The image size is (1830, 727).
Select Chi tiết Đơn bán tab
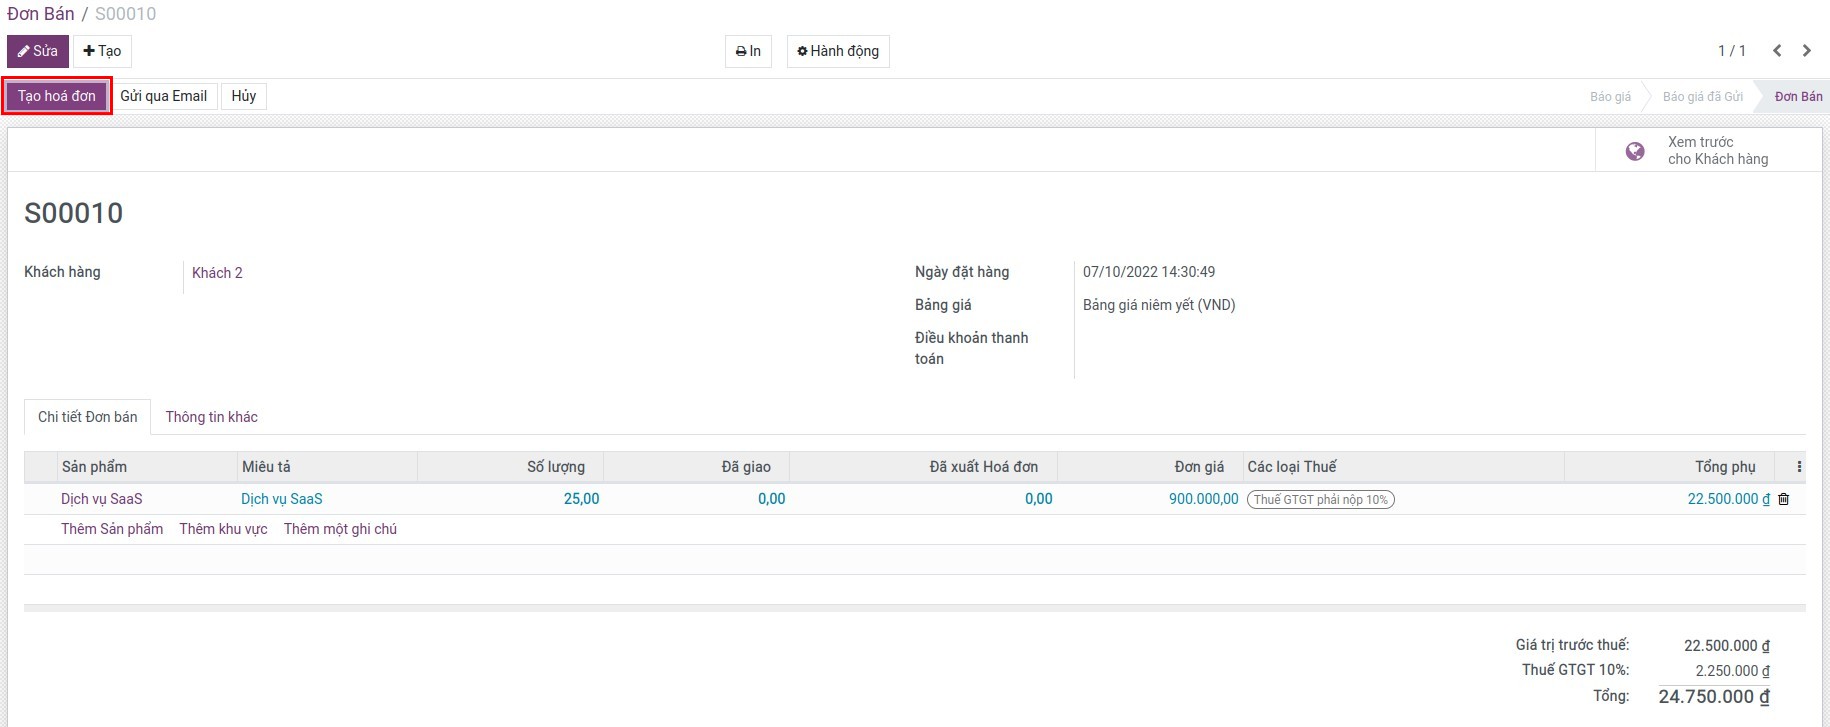click(x=88, y=417)
